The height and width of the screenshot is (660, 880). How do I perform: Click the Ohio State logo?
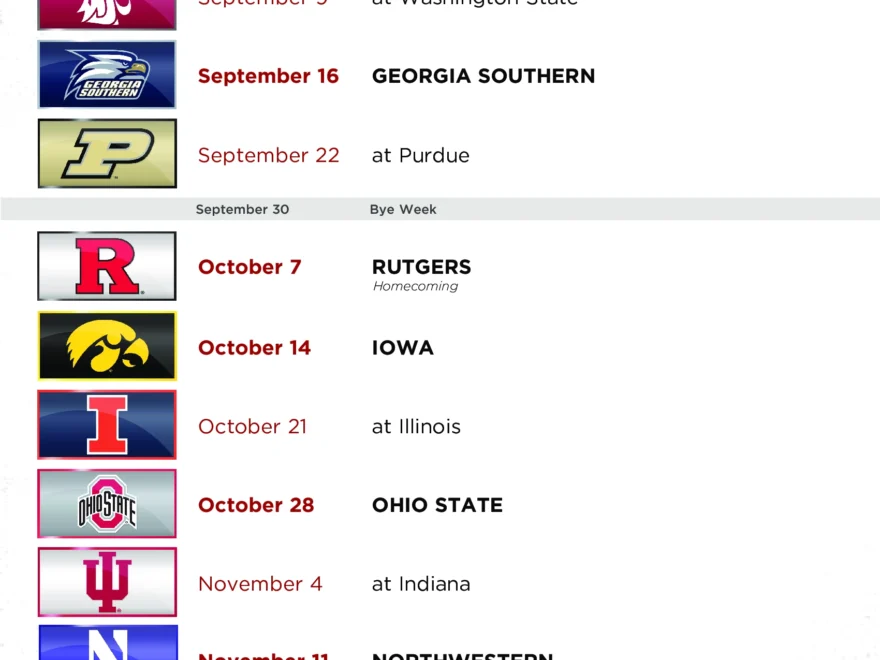pyautogui.click(x=107, y=504)
